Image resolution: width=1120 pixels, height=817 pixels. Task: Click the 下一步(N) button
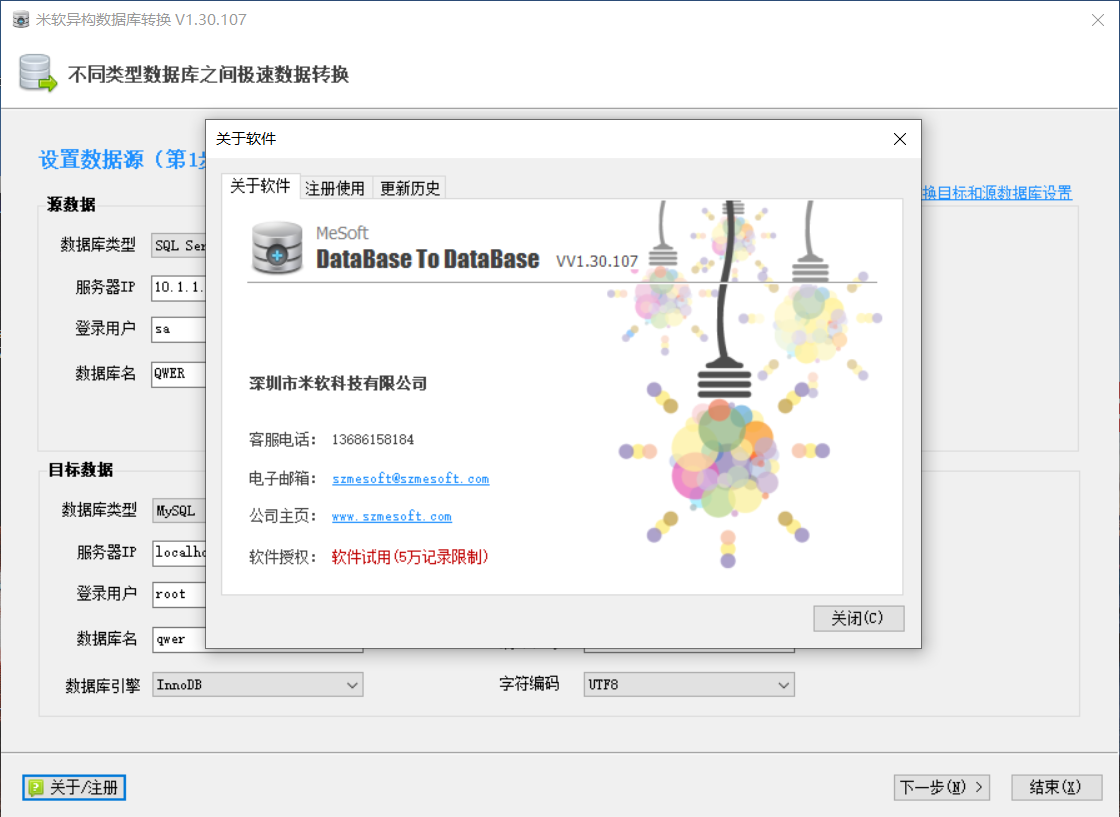point(941,787)
